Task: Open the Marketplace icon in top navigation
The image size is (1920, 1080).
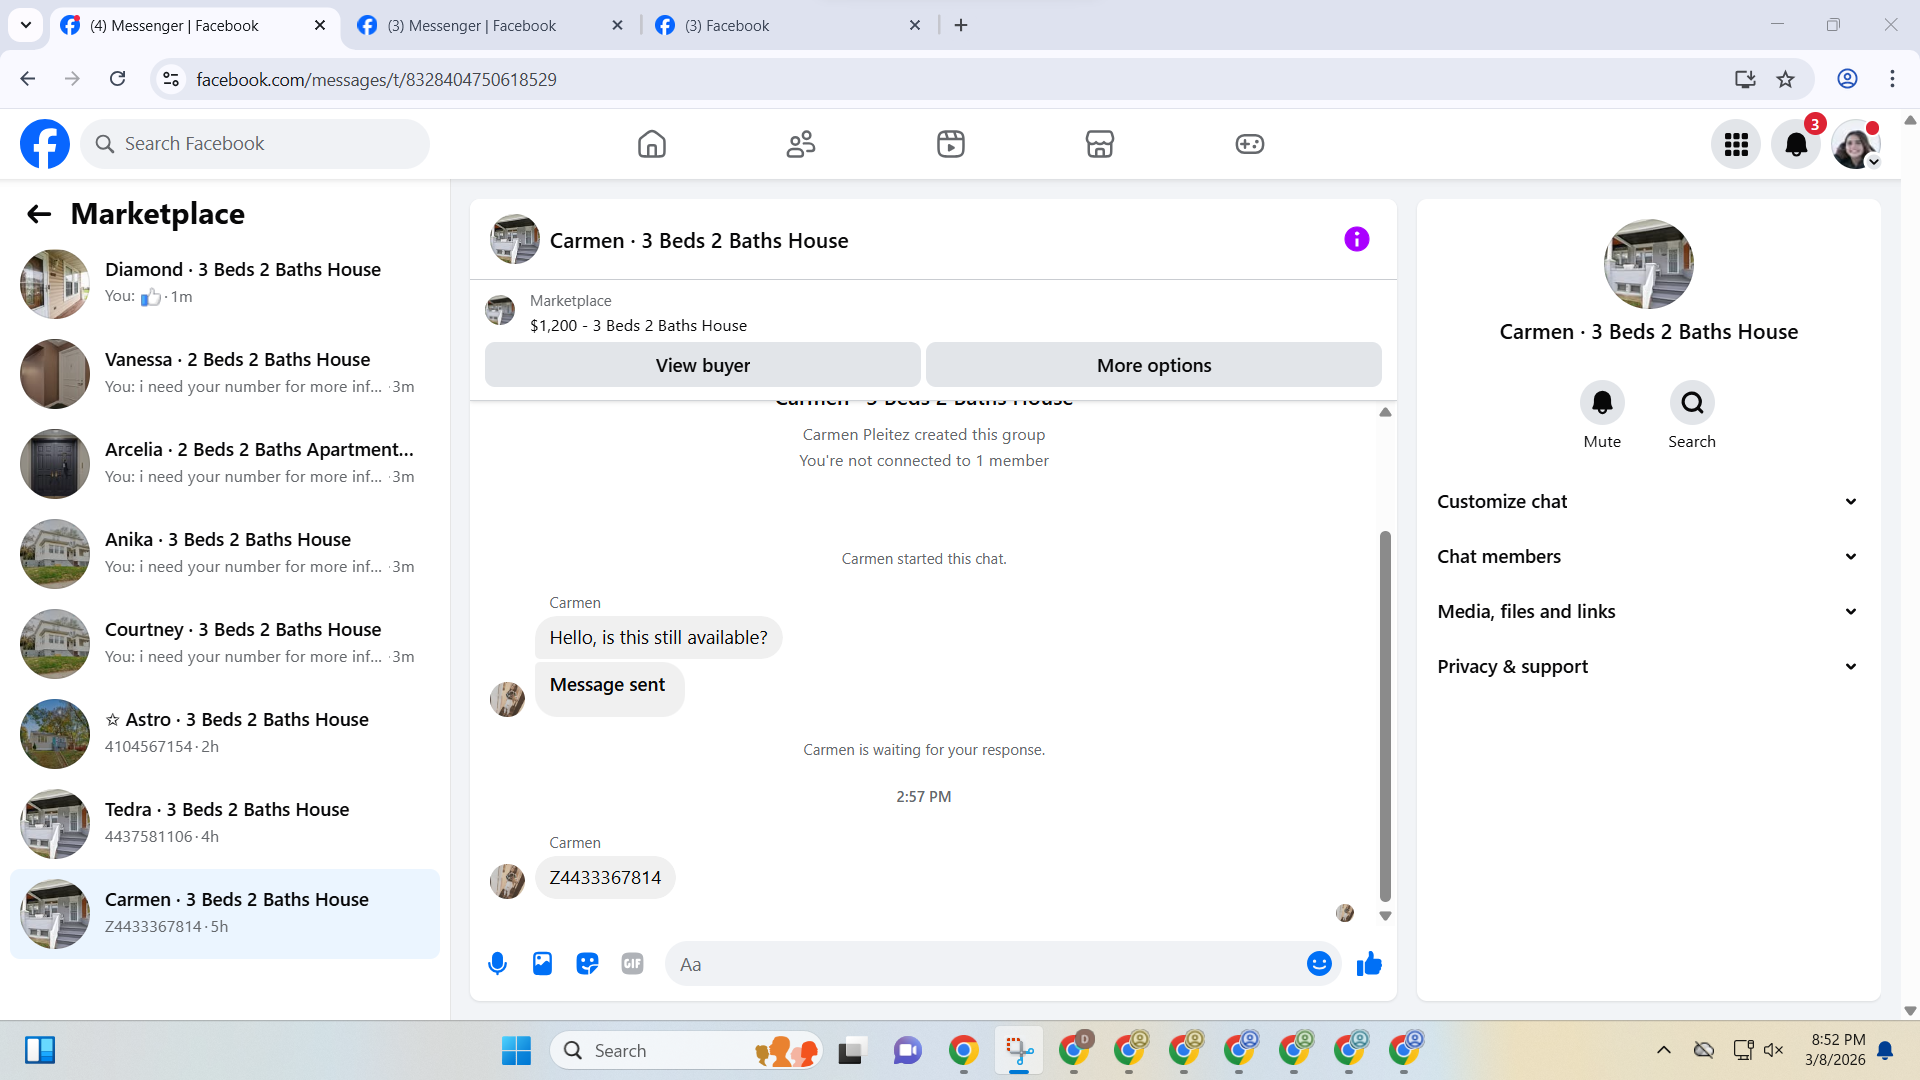Action: (1099, 144)
